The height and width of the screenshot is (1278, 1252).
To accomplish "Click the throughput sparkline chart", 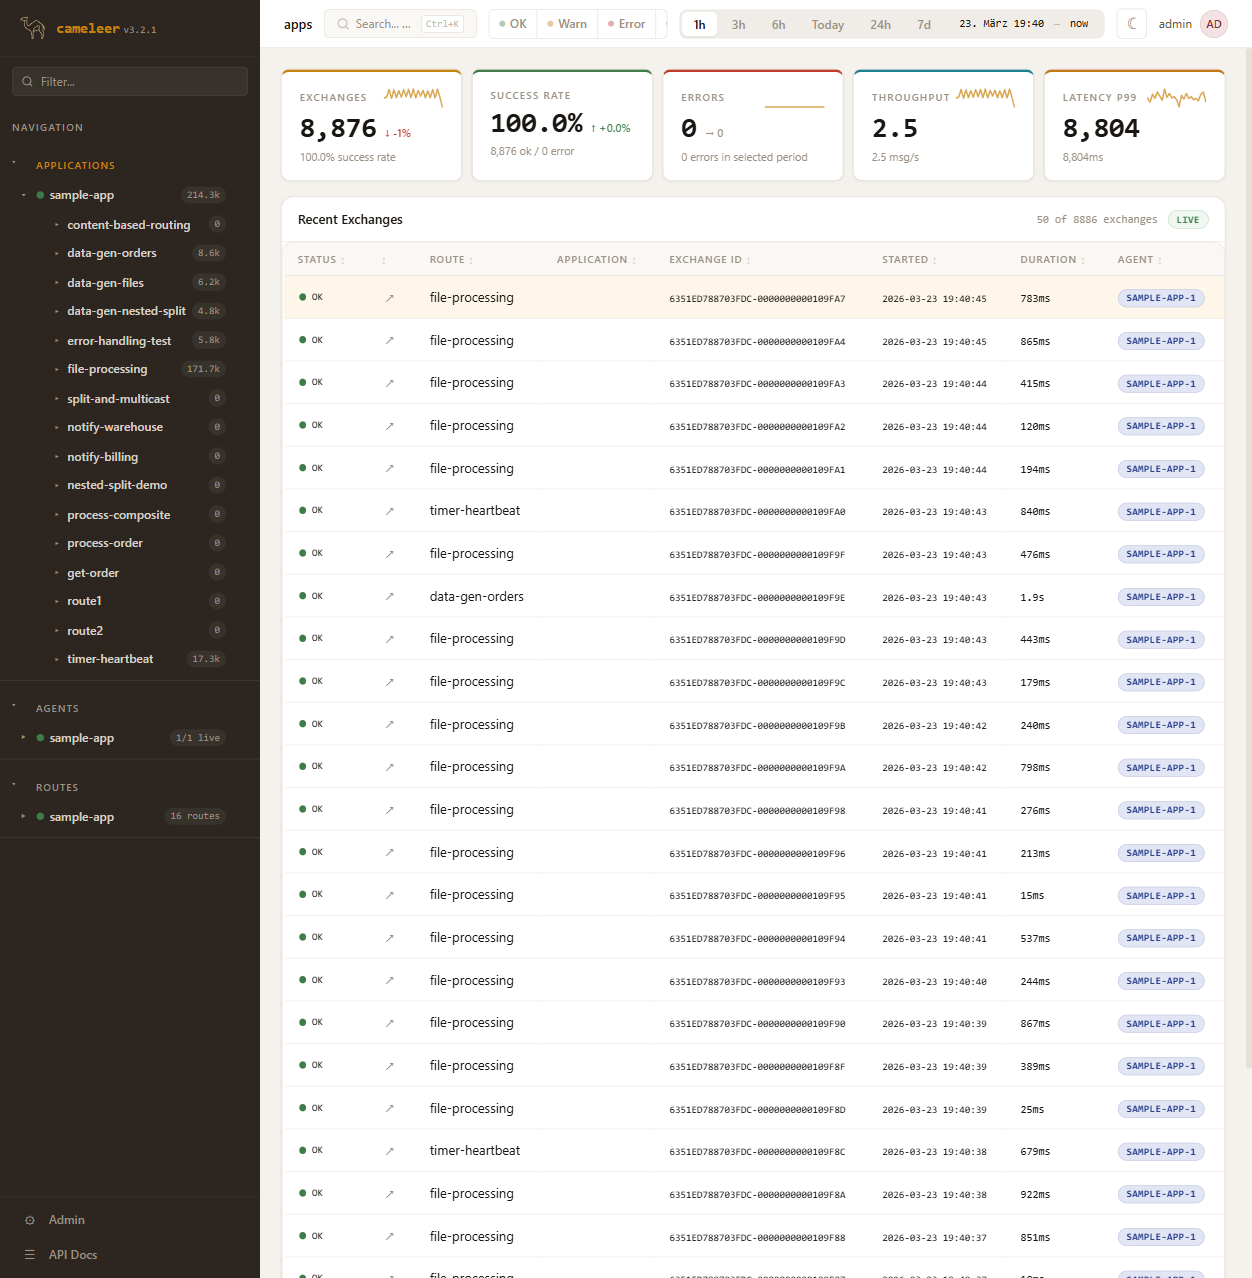I will 985,96.
